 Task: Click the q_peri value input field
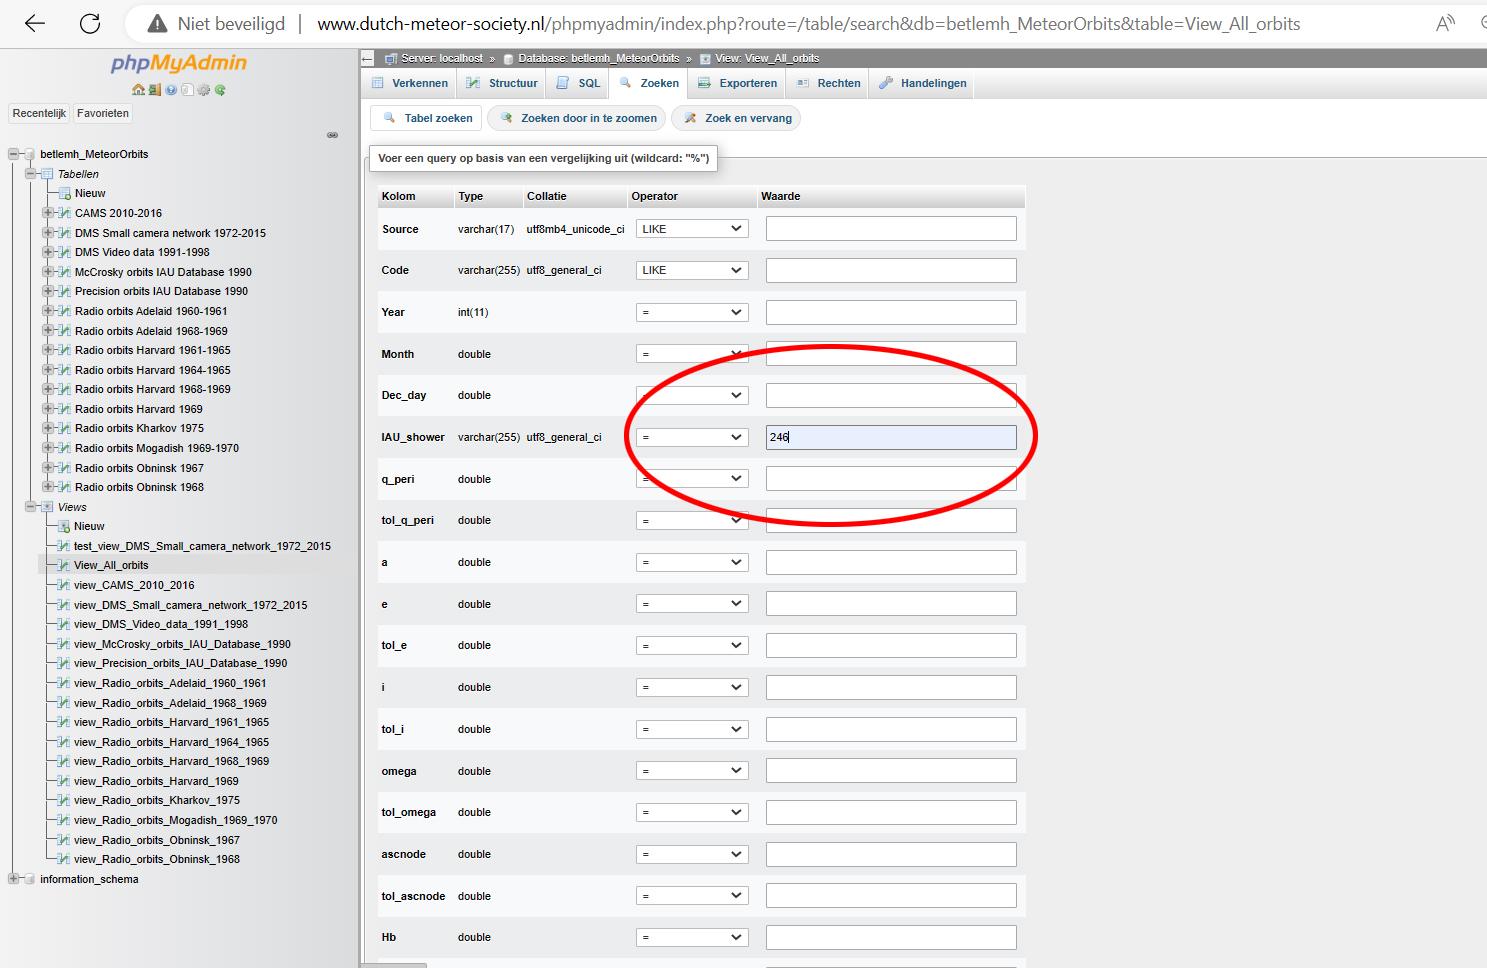click(890, 479)
